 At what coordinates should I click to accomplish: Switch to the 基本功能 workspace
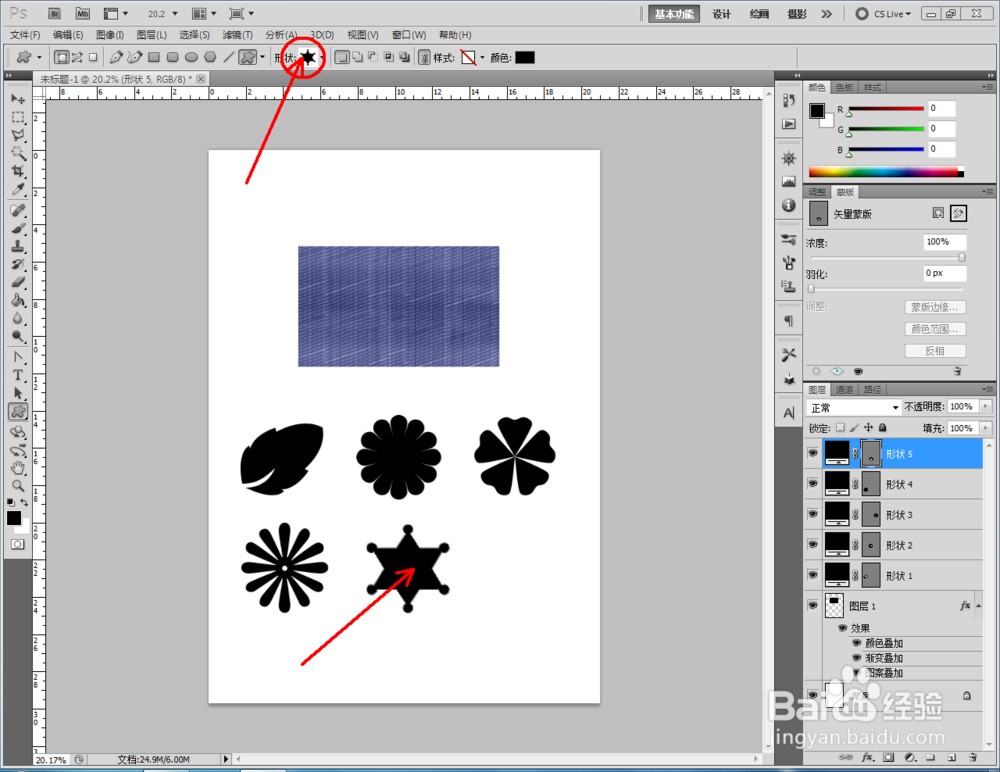click(x=674, y=13)
